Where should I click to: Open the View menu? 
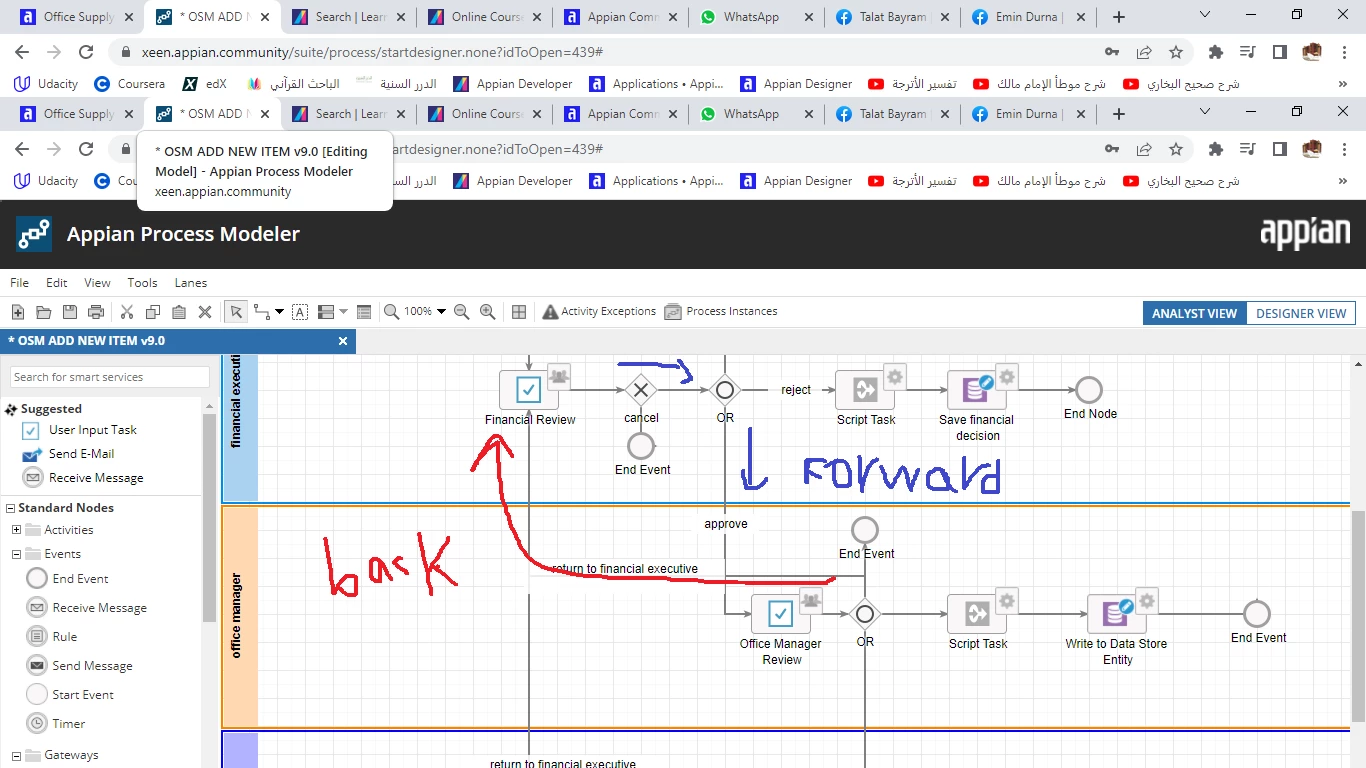(97, 283)
